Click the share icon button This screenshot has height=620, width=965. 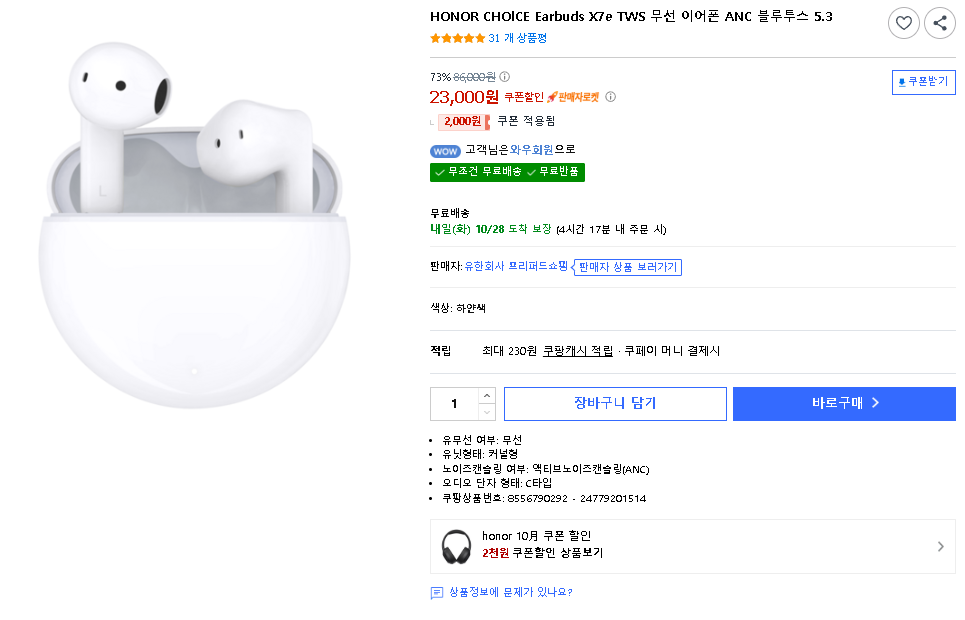[940, 23]
